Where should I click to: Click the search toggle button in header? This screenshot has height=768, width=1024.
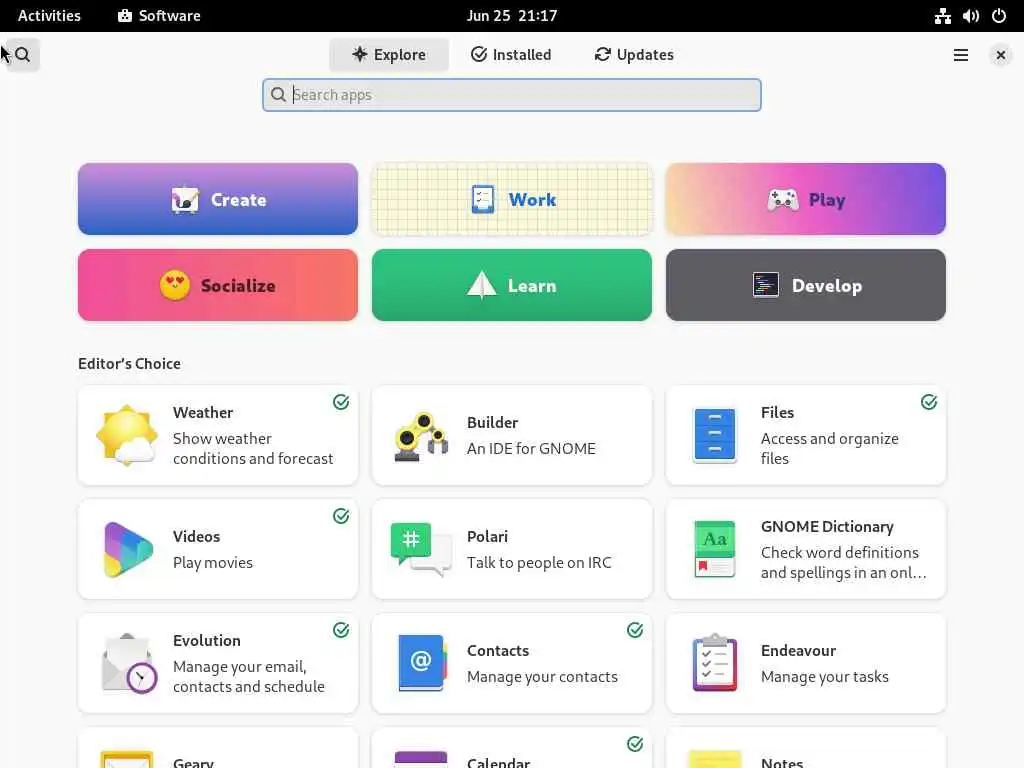click(22, 55)
